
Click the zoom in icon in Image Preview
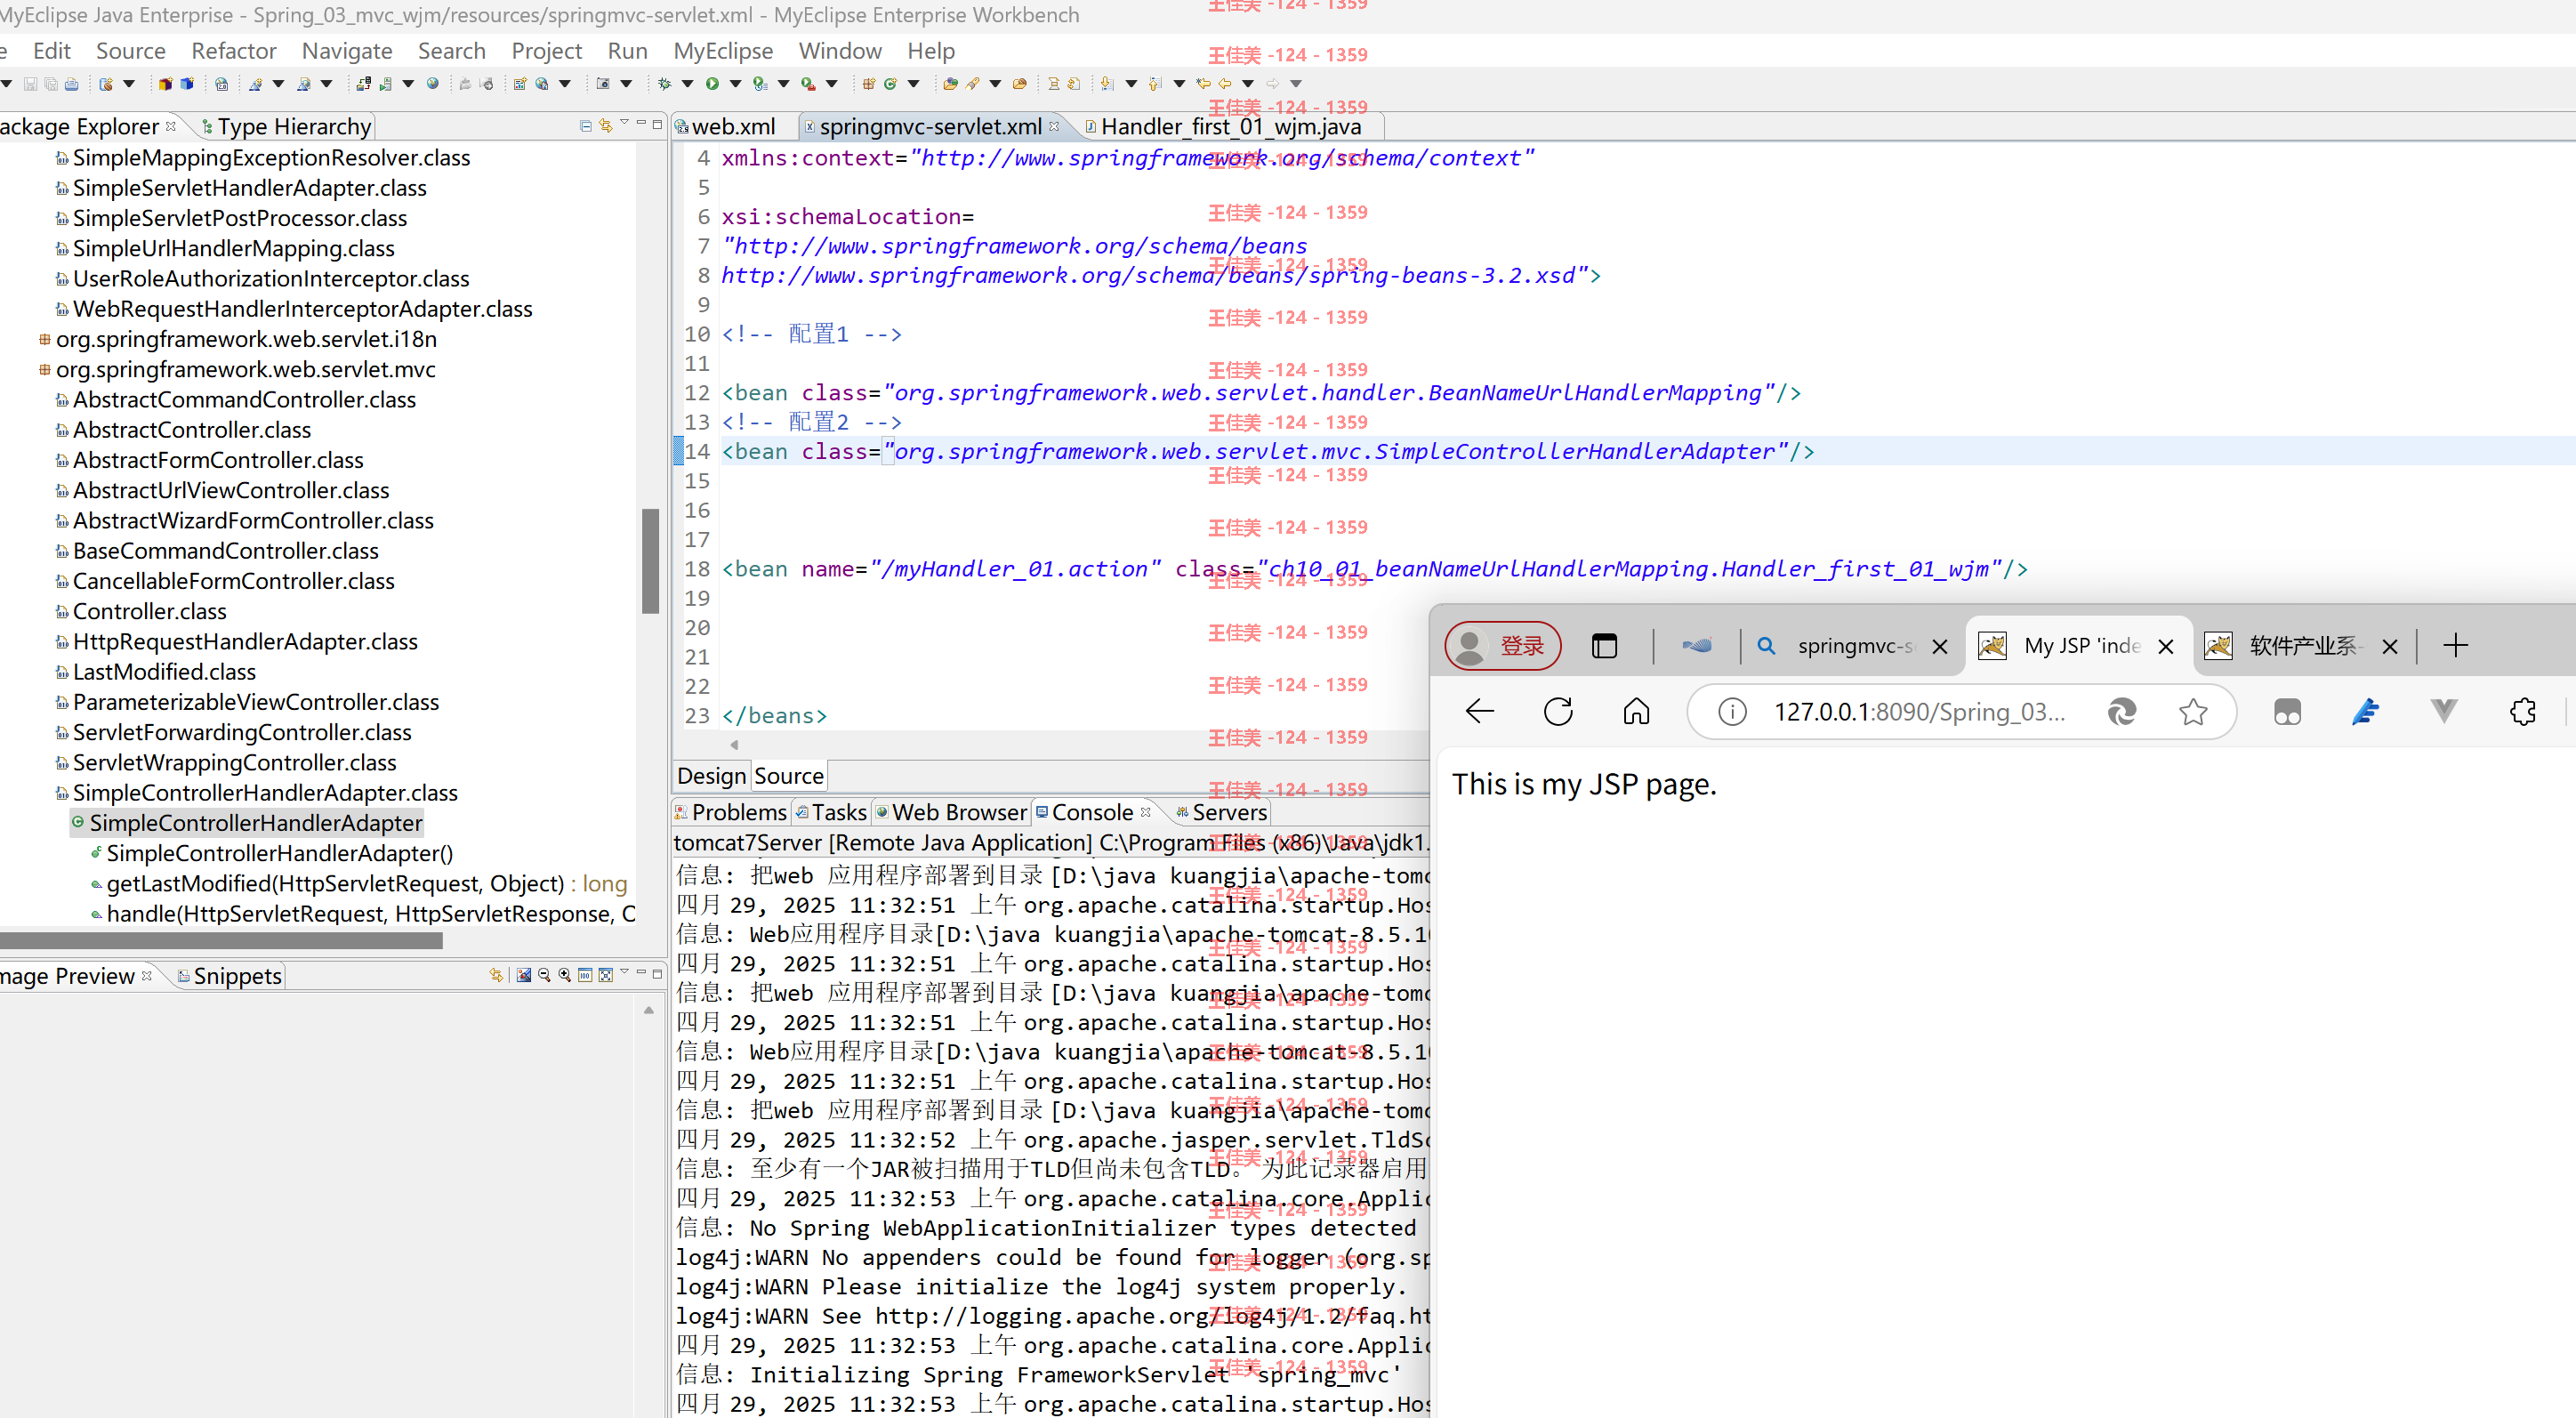point(565,975)
